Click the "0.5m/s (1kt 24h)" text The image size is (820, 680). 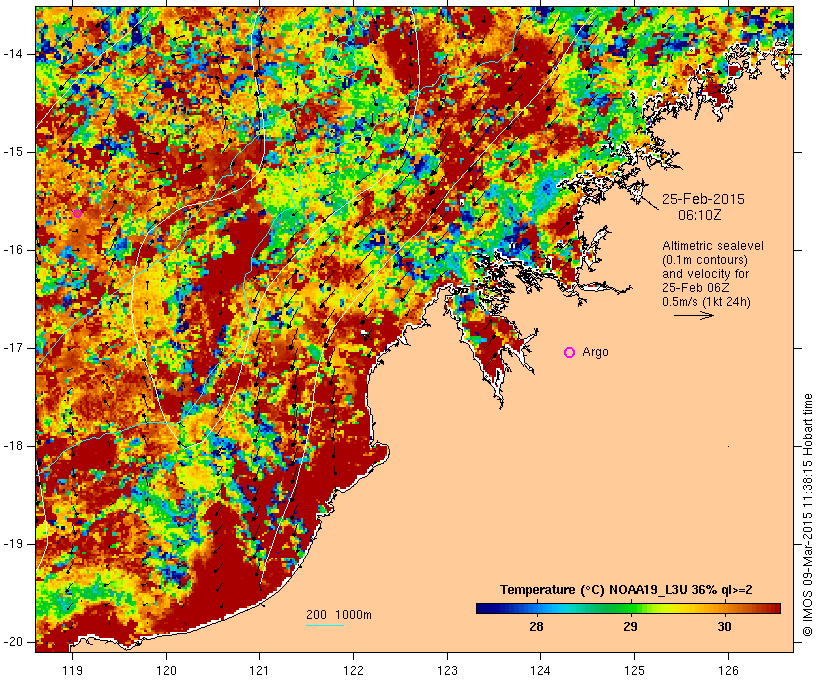[706, 302]
